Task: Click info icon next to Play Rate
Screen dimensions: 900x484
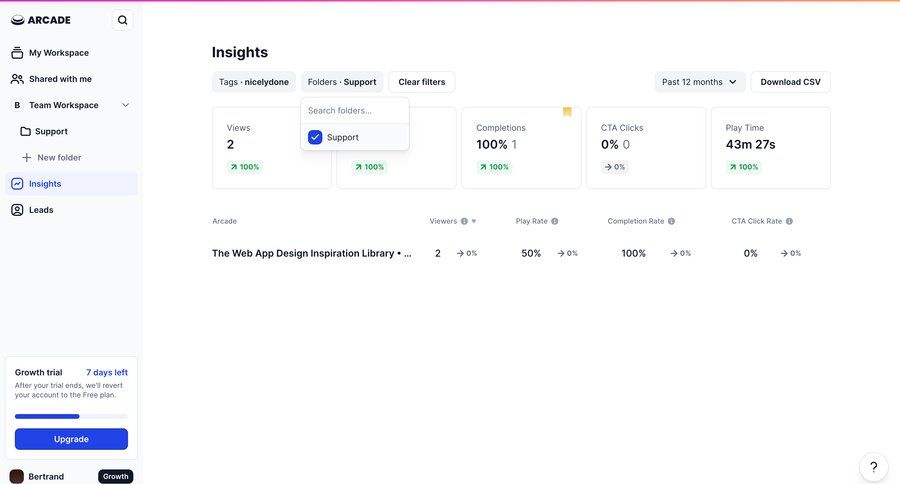Action: [555, 221]
